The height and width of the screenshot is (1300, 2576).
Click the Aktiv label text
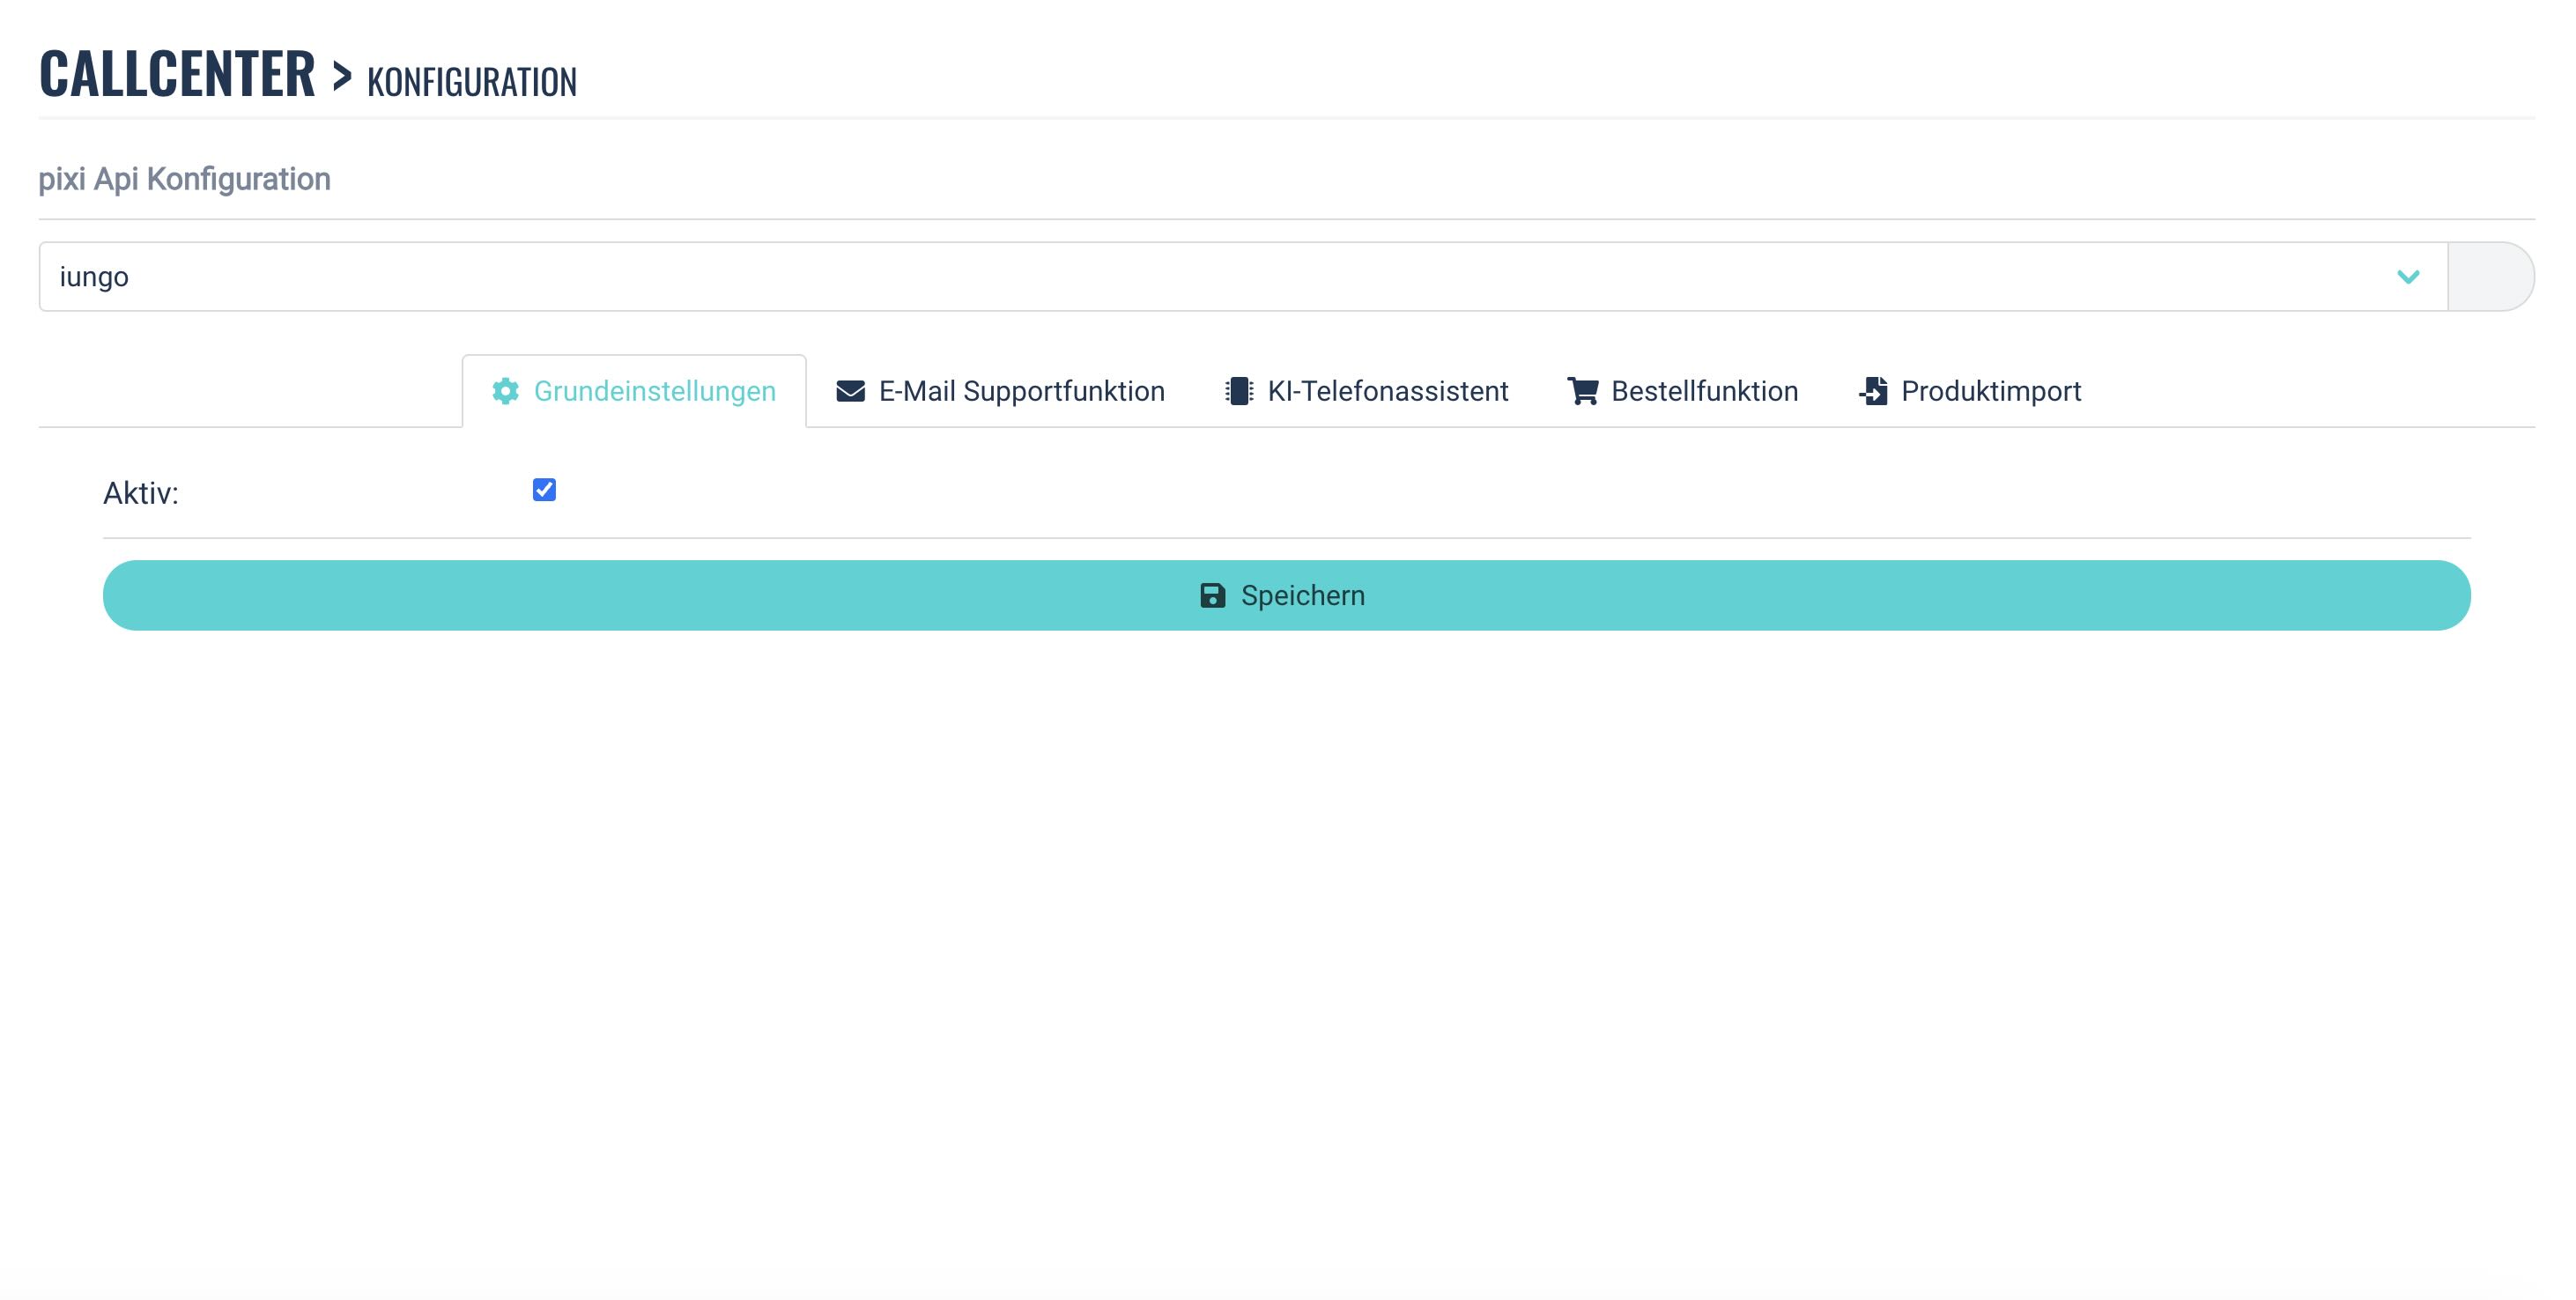pos(141,493)
